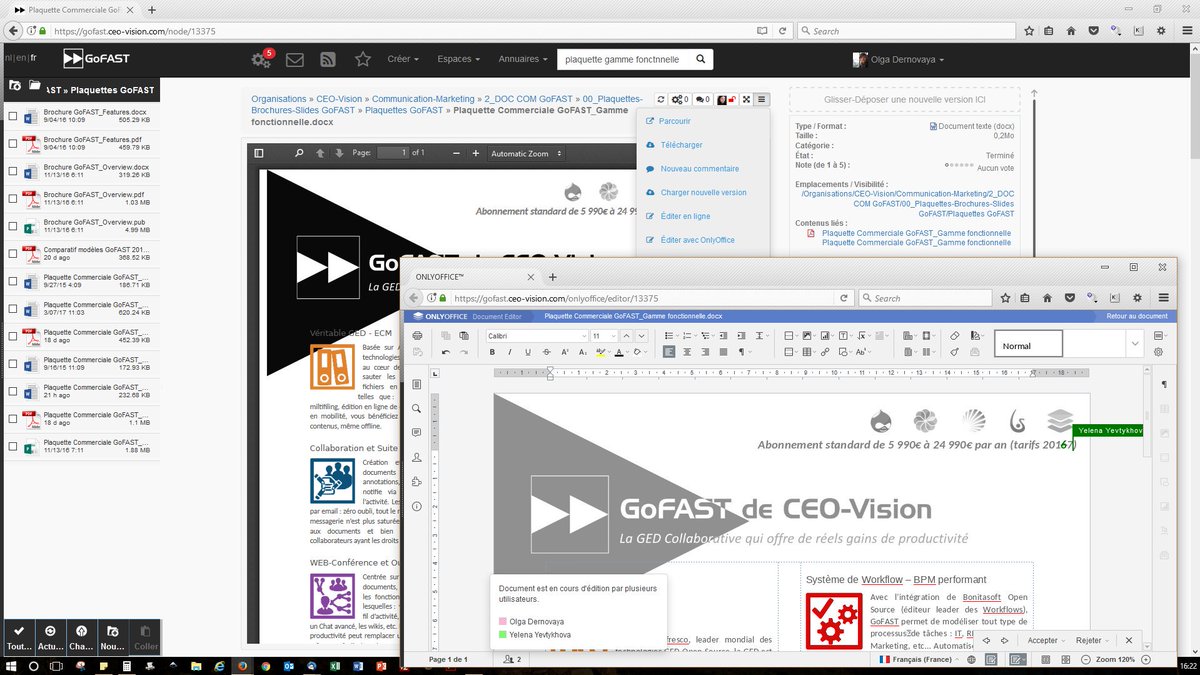Expand the paragraph styles gallery arrow
This screenshot has width=1200, height=675.
coord(1134,345)
